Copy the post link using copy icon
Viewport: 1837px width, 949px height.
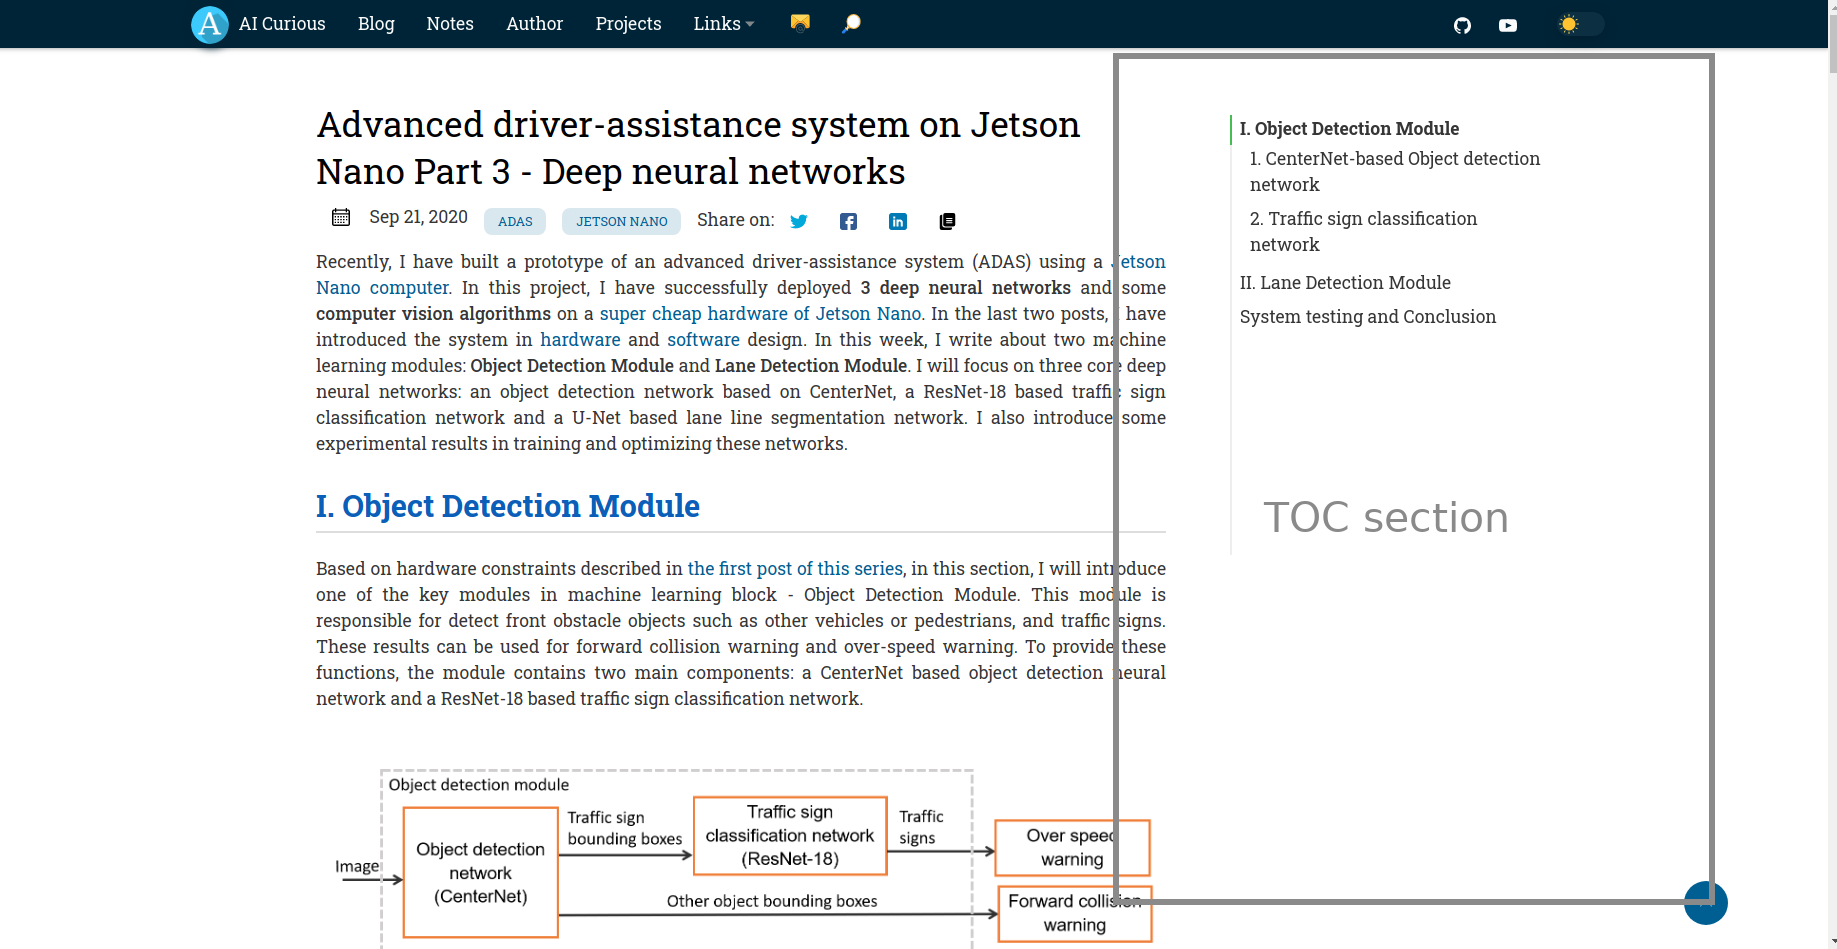point(947,221)
